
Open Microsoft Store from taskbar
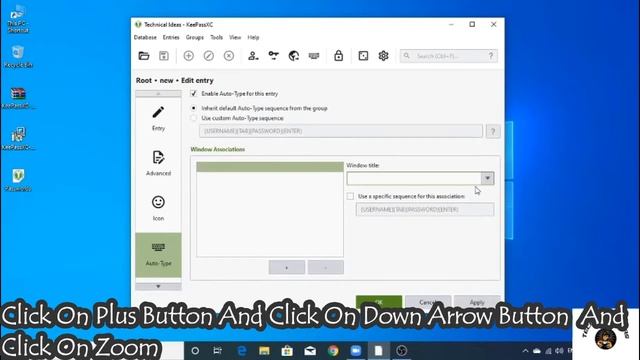[x=287, y=351]
